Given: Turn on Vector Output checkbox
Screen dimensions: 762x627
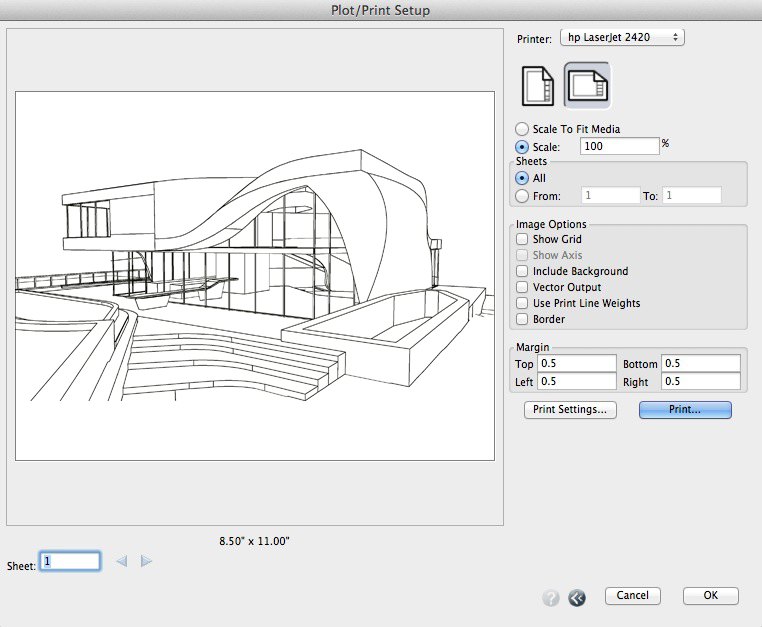Looking at the screenshot, I should pyautogui.click(x=522, y=287).
